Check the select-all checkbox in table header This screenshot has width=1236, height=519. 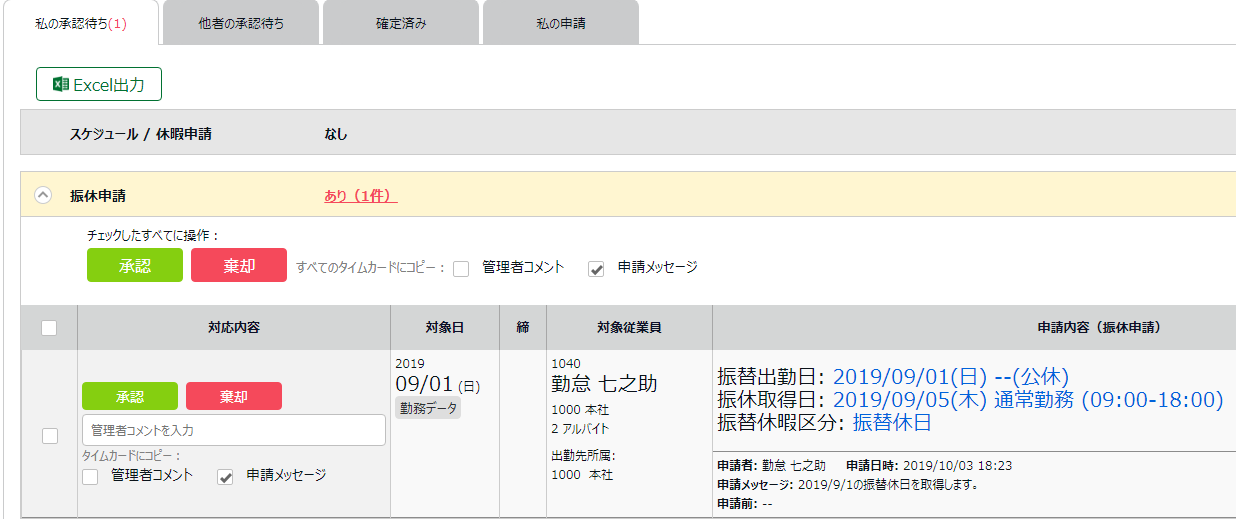tap(49, 327)
